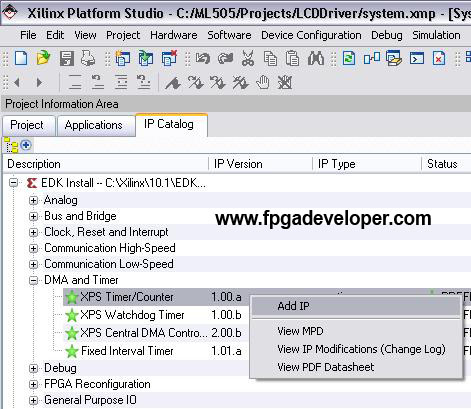Viewport: 471px width, 409px height.
Task: Choose View PDF Datasheet from context menu
Action: pos(356,367)
